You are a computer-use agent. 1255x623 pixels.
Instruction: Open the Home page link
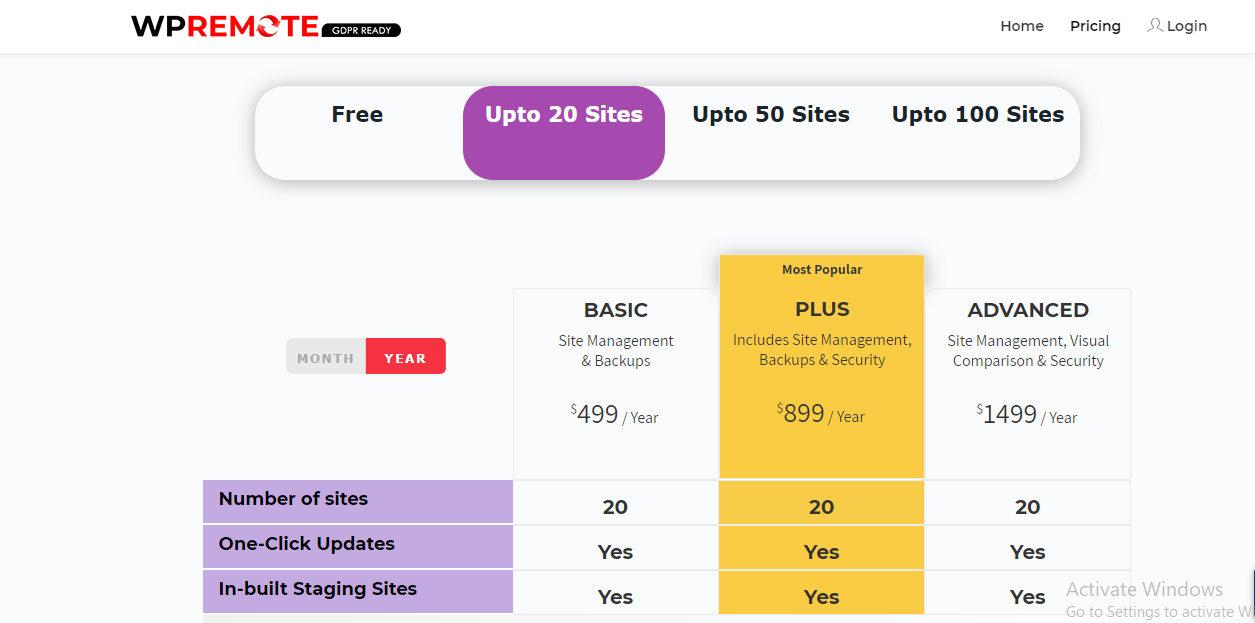tap(1022, 26)
